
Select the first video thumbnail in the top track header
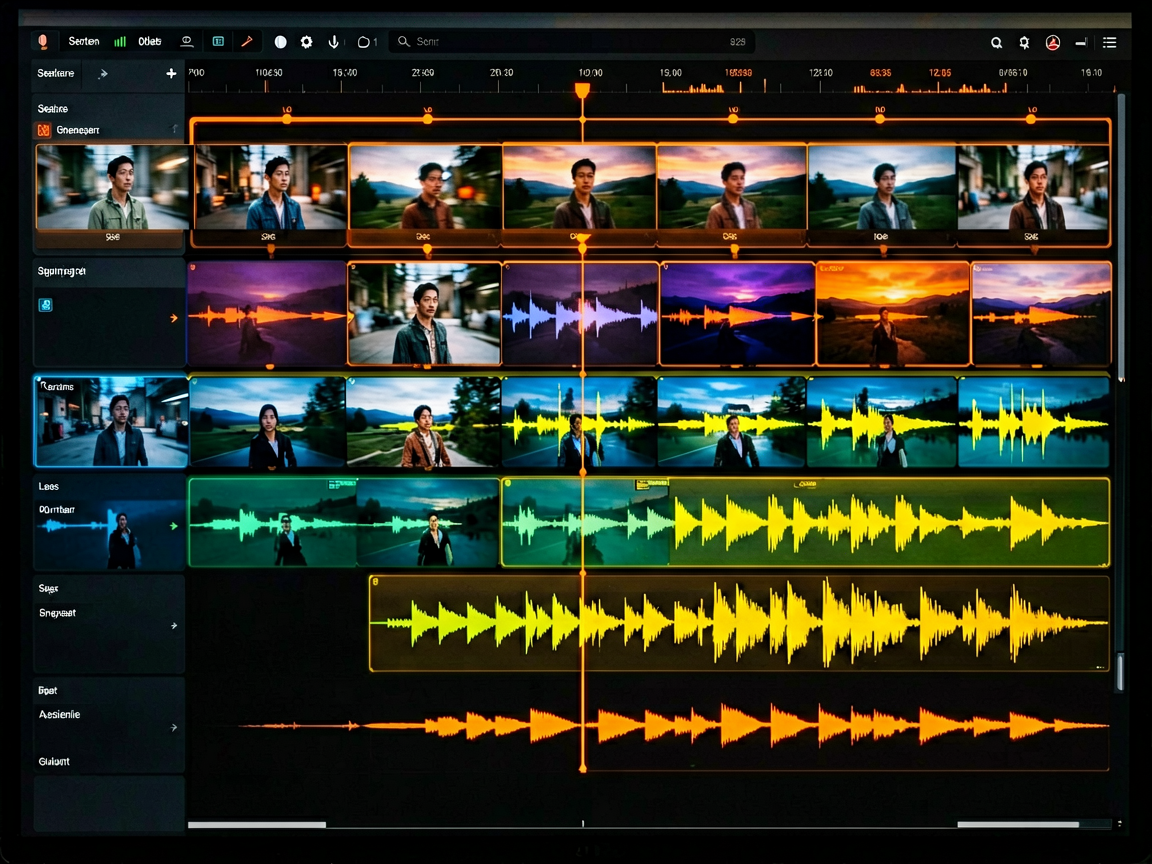[112, 187]
